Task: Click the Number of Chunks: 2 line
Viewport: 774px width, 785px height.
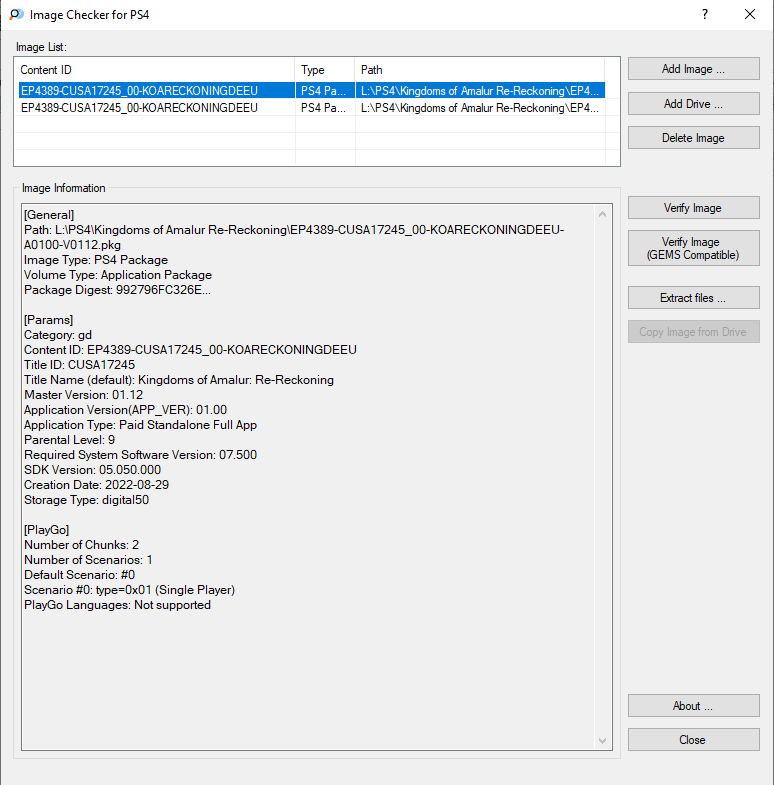Action: click(82, 545)
